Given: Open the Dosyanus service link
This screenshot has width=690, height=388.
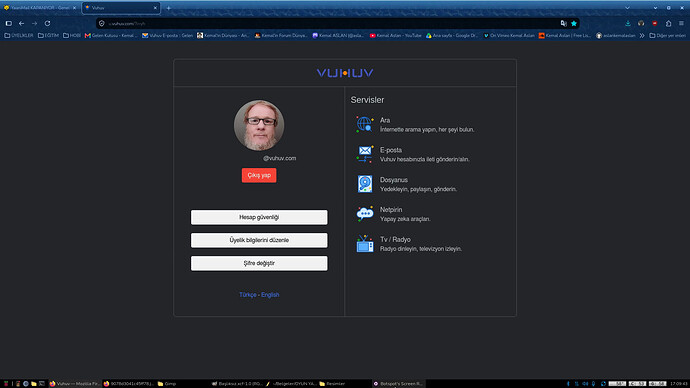Looking at the screenshot, I should [394, 180].
